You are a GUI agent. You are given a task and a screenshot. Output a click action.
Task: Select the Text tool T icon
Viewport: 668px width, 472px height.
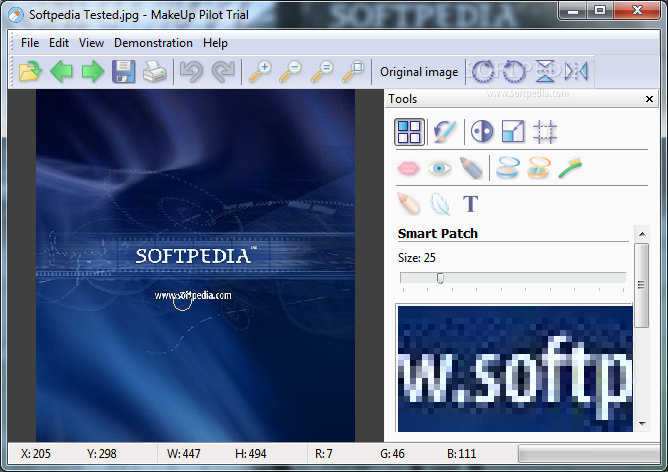470,204
